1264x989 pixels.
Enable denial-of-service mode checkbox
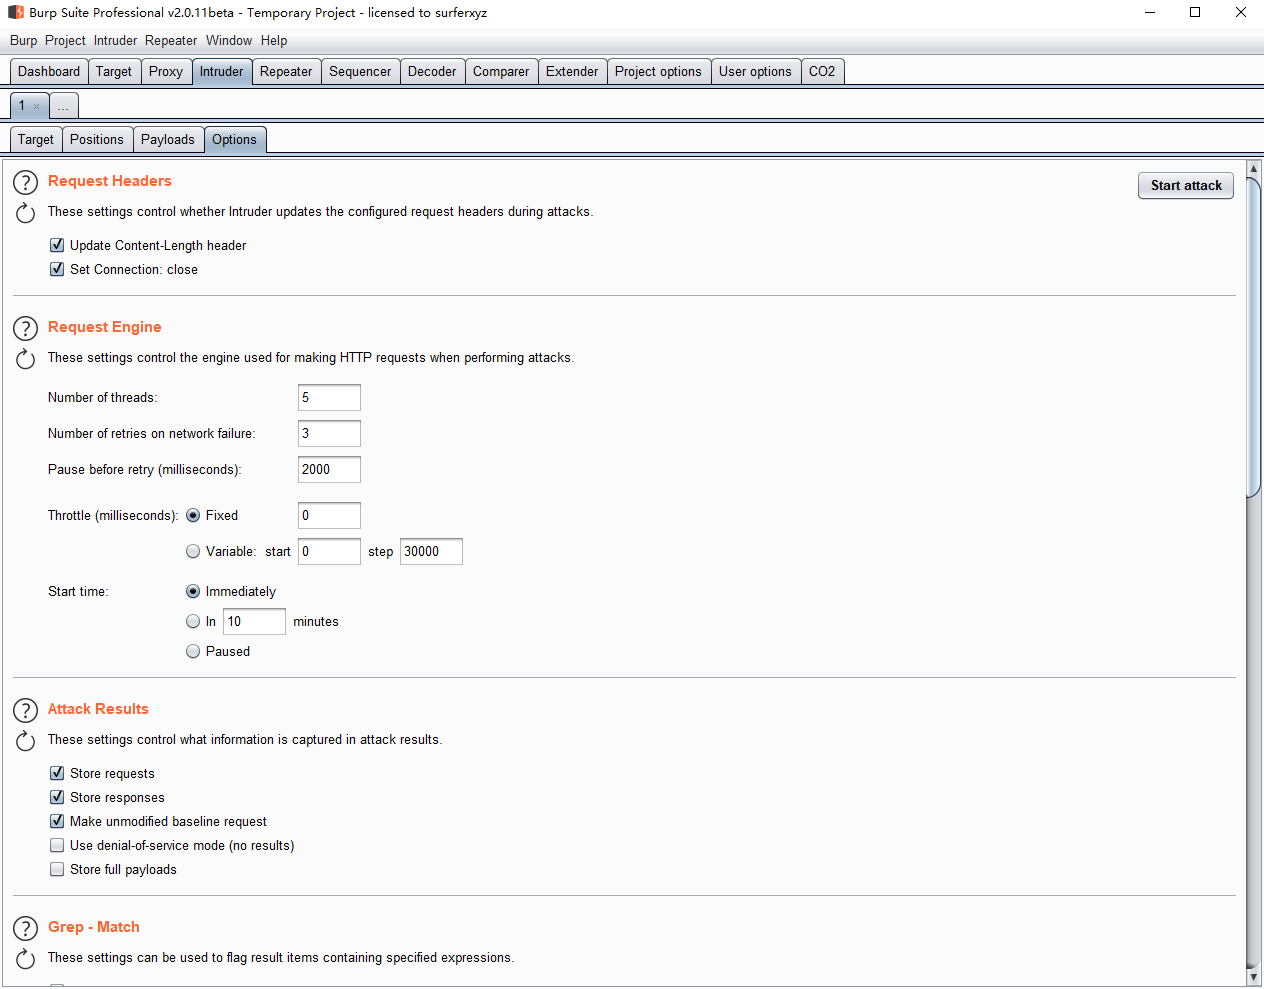(57, 845)
